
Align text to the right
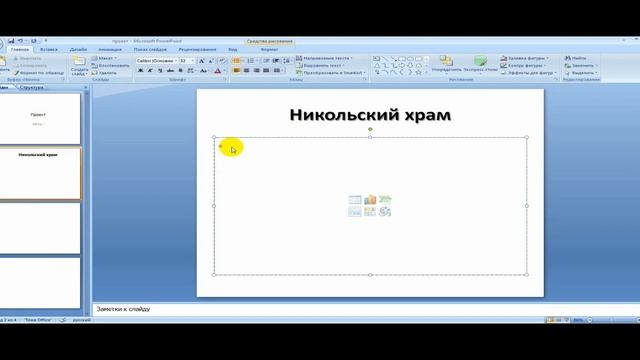pyautogui.click(x=256, y=71)
